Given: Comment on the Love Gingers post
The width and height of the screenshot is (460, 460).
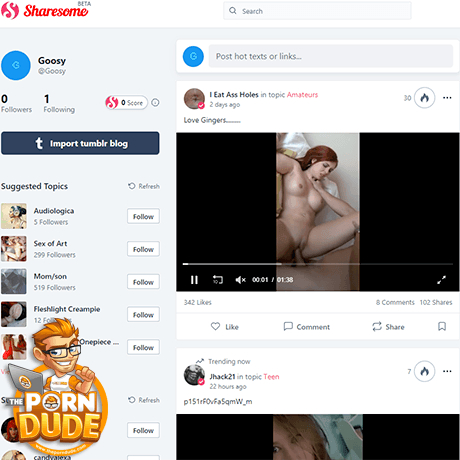Looking at the screenshot, I should (306, 327).
